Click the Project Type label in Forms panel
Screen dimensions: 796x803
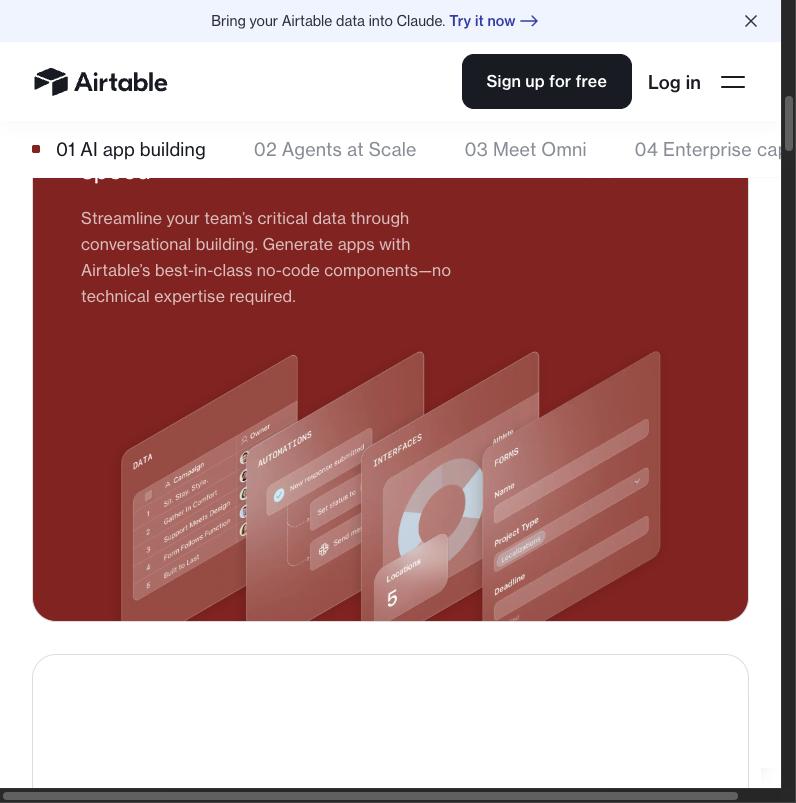(x=516, y=532)
